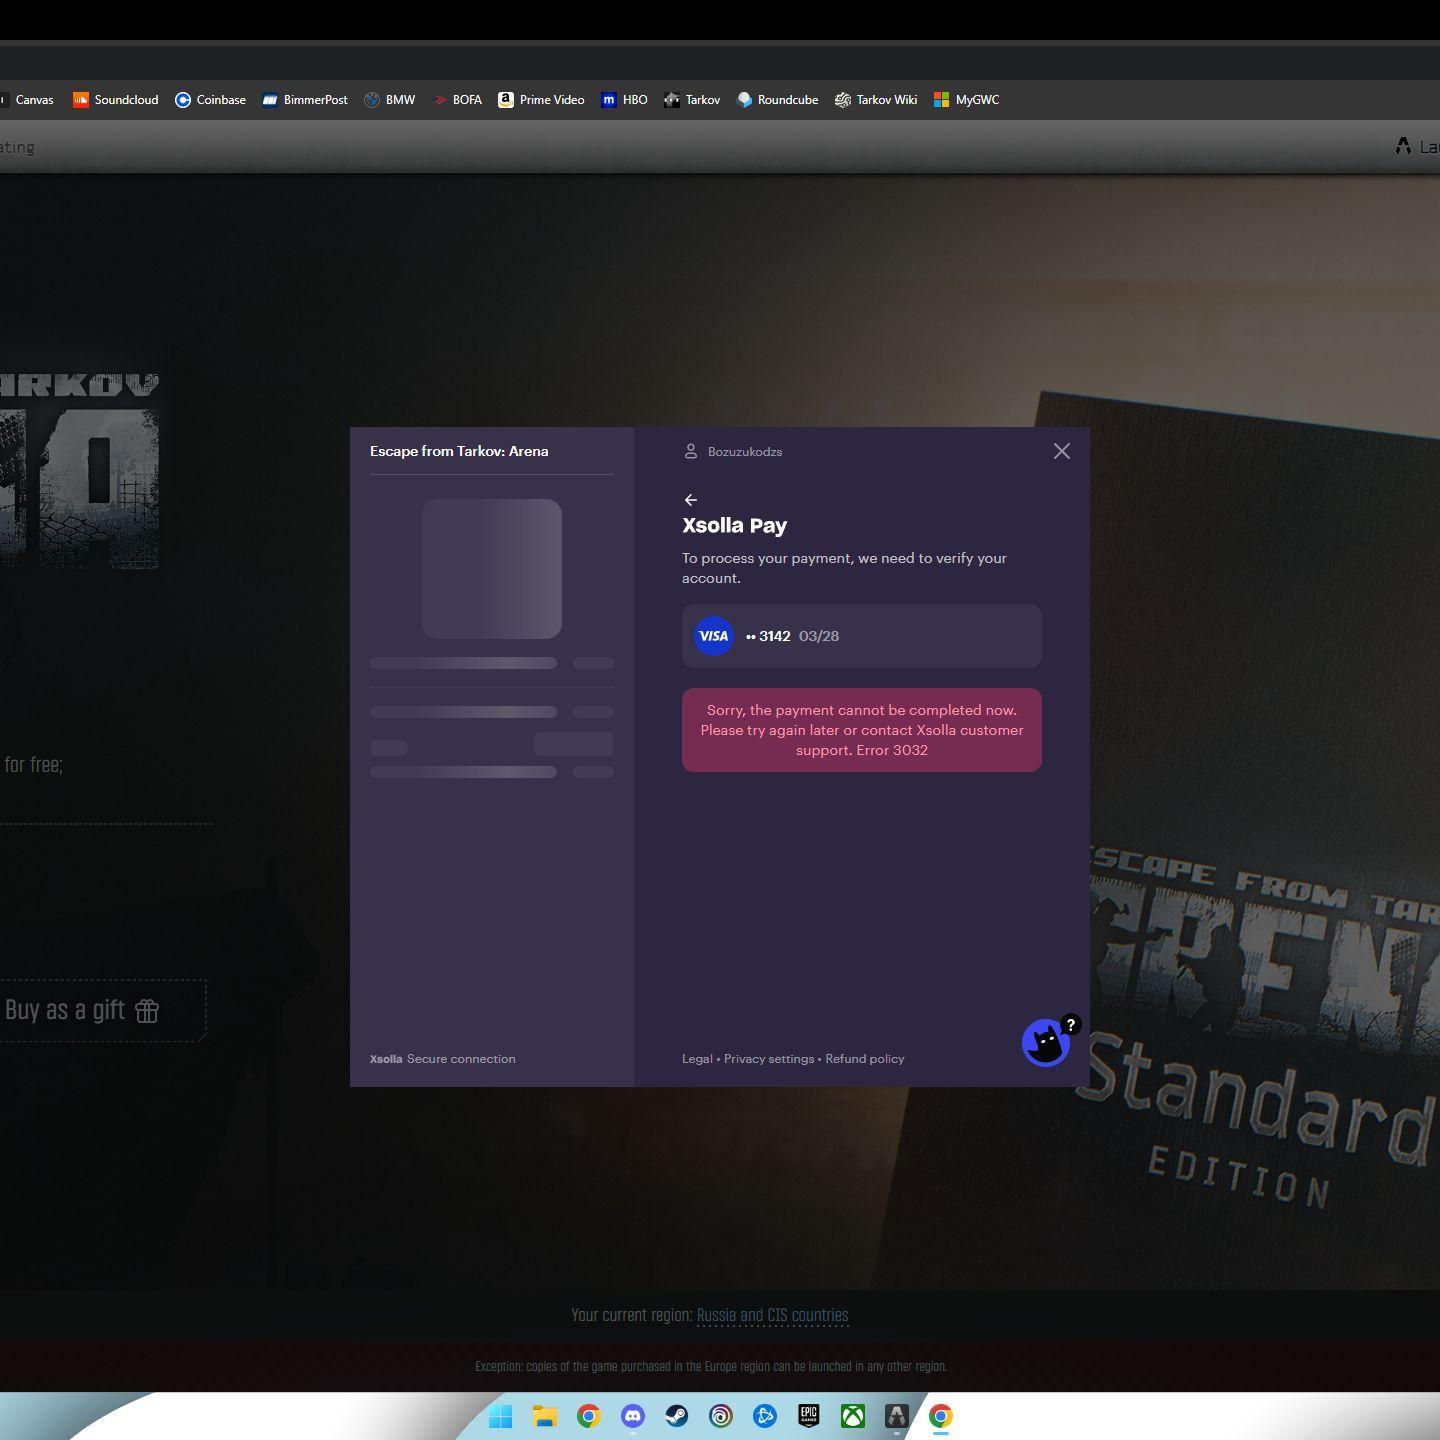Open Epic Games Launcher from the taskbar

coord(809,1416)
